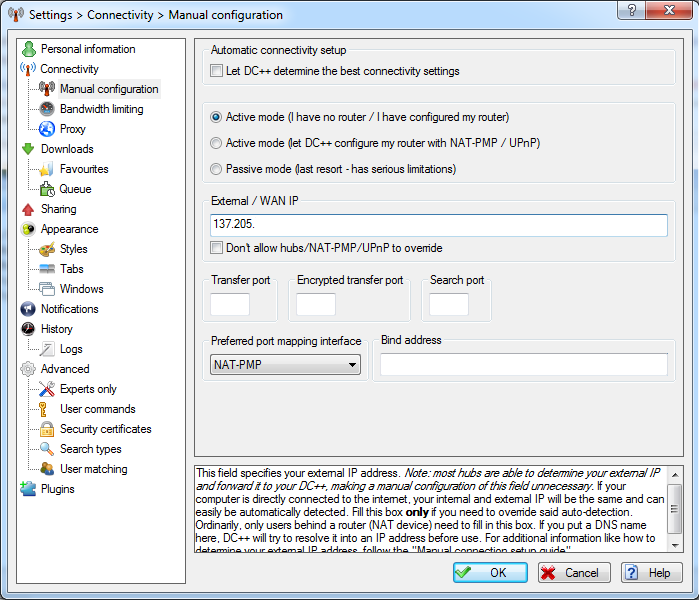Click the Styles paint palette icon
The height and width of the screenshot is (600, 699).
pyautogui.click(x=47, y=249)
